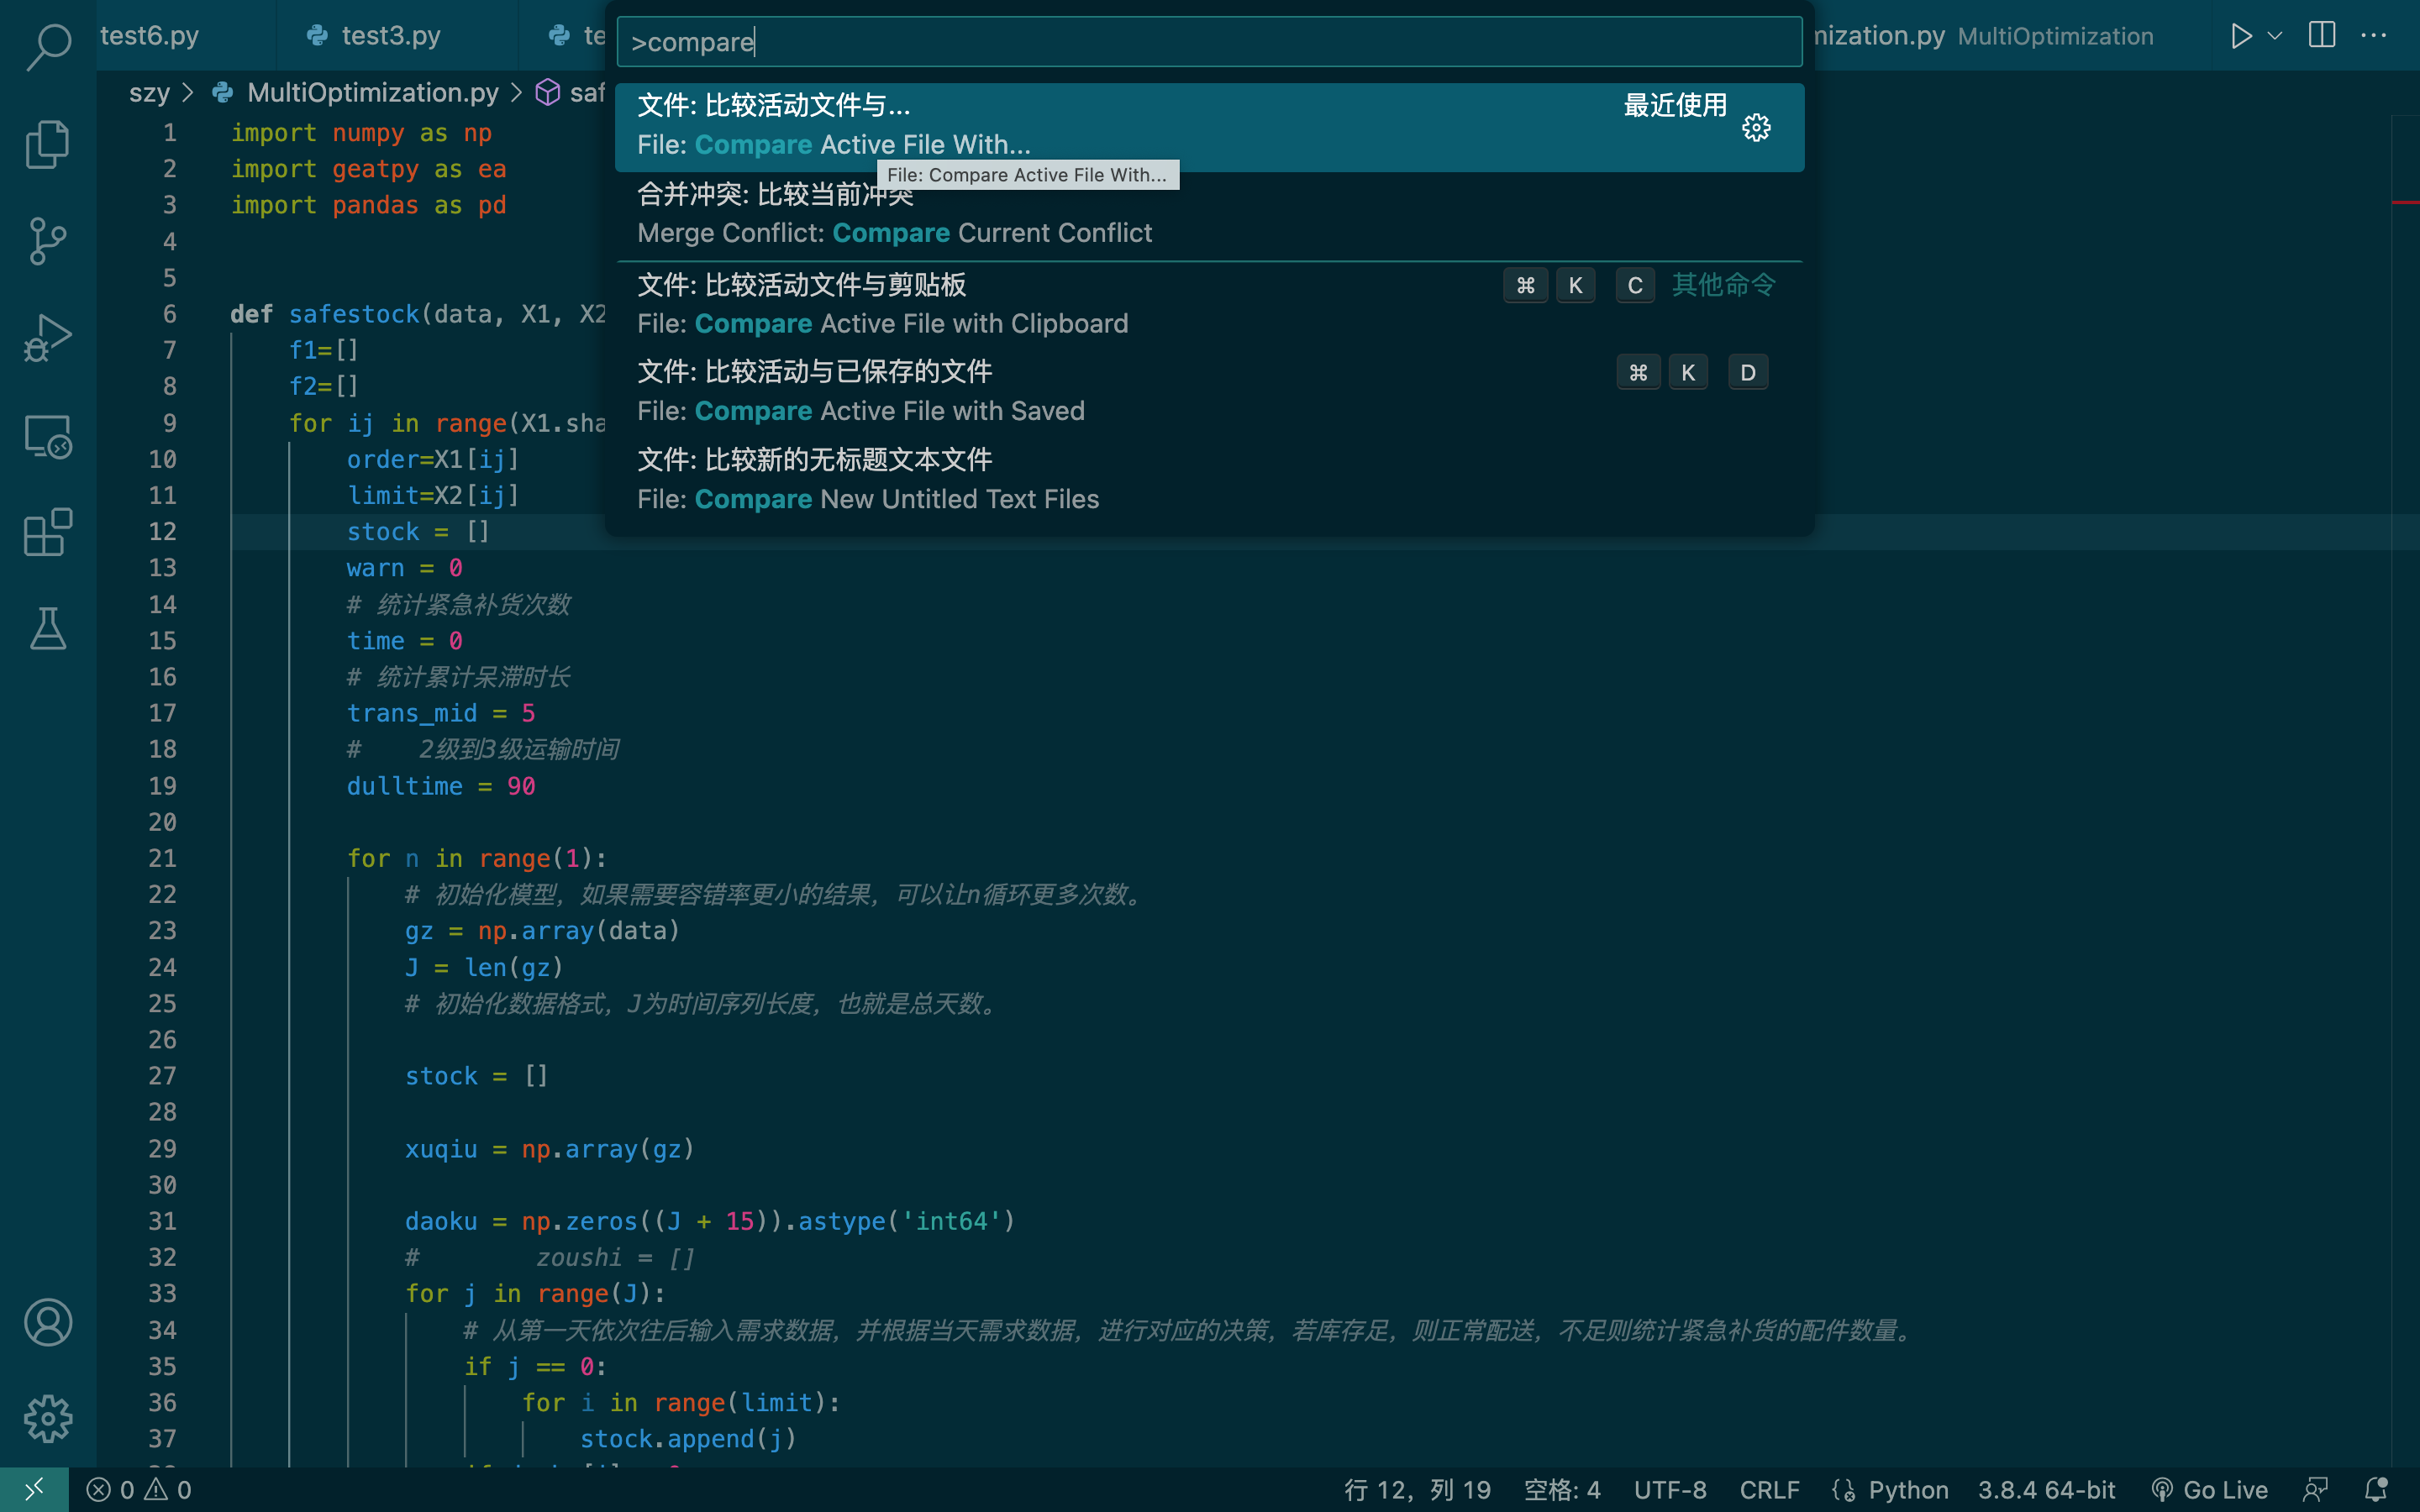2420x1512 pixels.
Task: Expand the run button dropdown arrow
Action: pos(2275,36)
